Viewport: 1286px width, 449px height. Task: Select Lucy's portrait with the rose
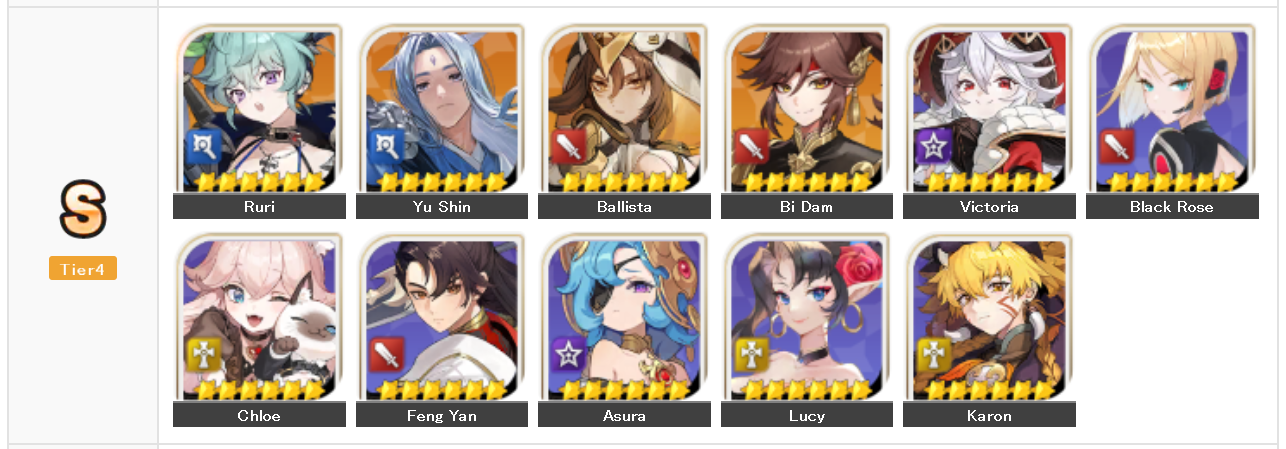(x=807, y=316)
